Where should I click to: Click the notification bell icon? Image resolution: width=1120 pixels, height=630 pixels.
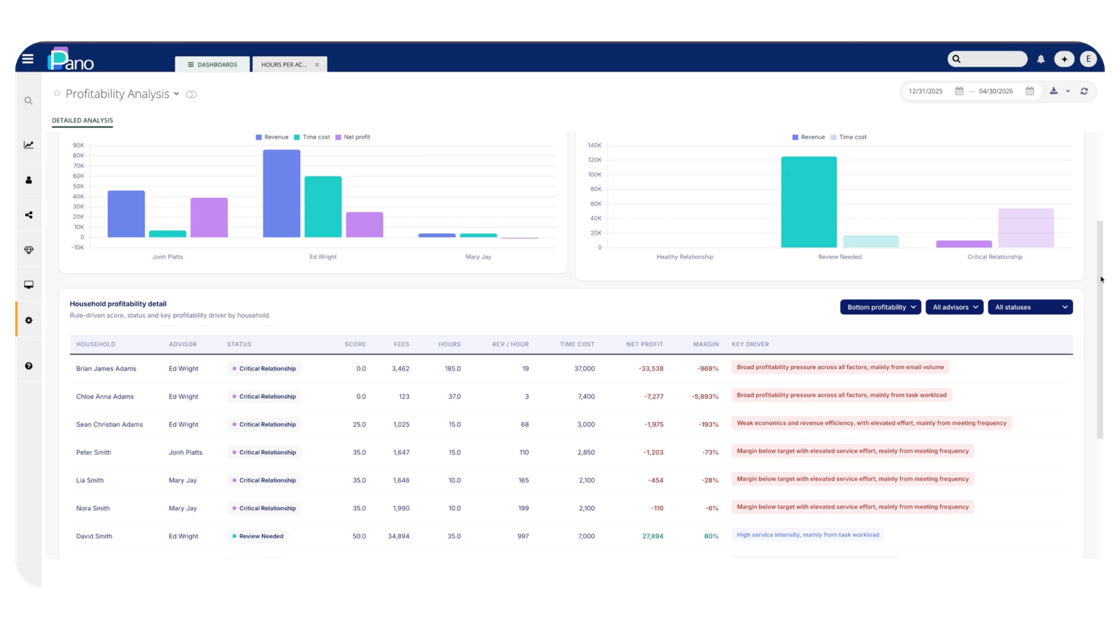point(1041,59)
